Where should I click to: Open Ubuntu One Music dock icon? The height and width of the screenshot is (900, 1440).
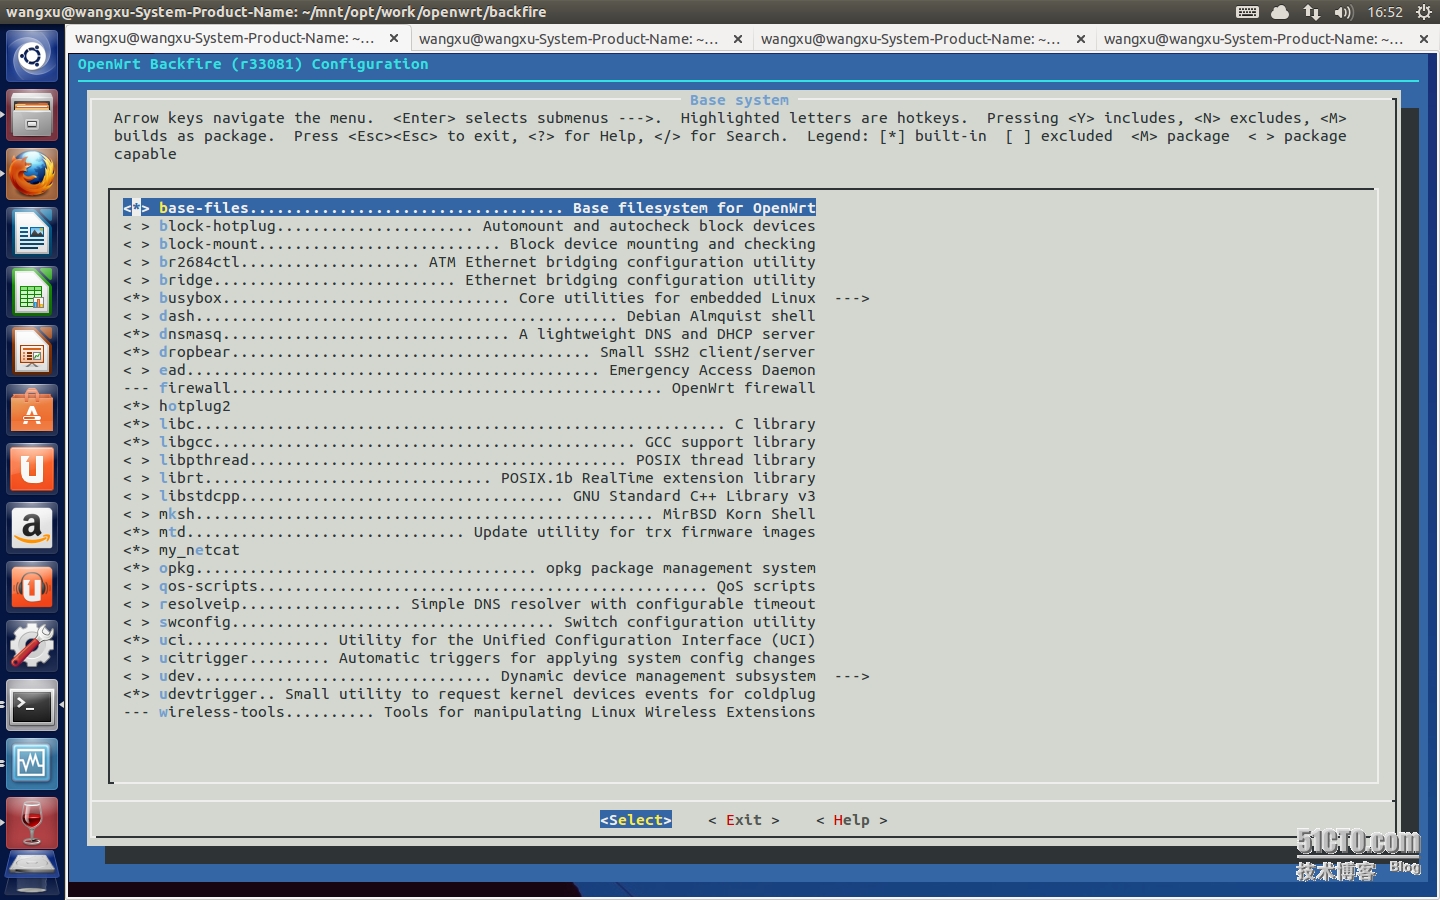click(32, 588)
